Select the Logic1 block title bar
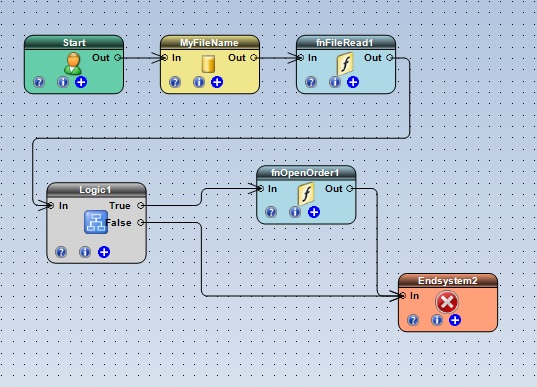Screen dimensions: 537x387 [96, 190]
